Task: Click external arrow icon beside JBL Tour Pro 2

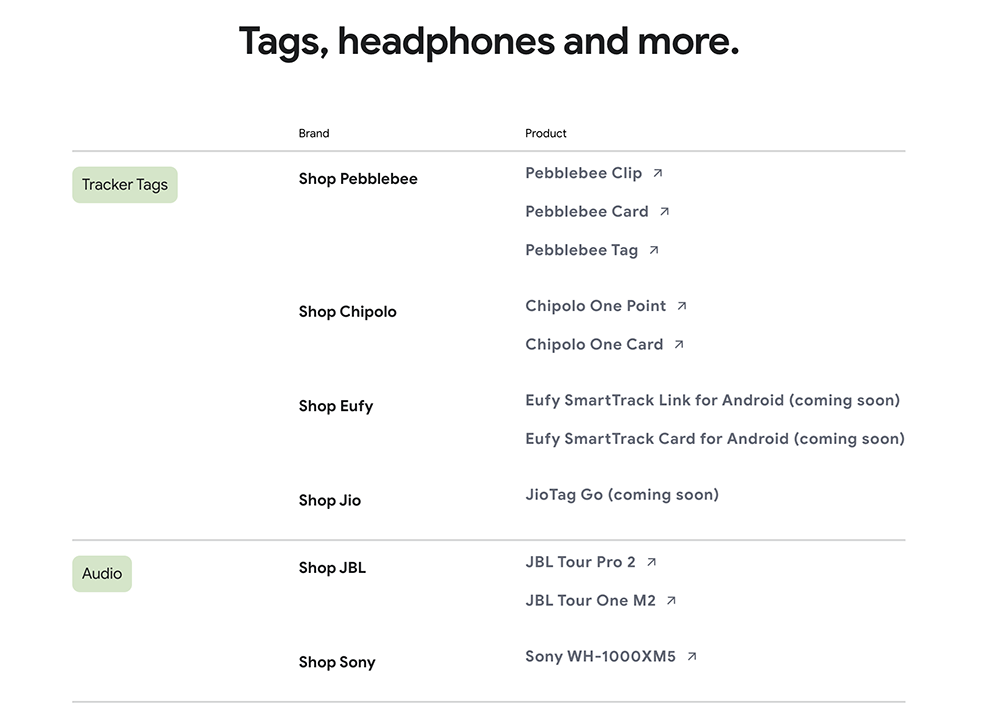Action: click(651, 562)
